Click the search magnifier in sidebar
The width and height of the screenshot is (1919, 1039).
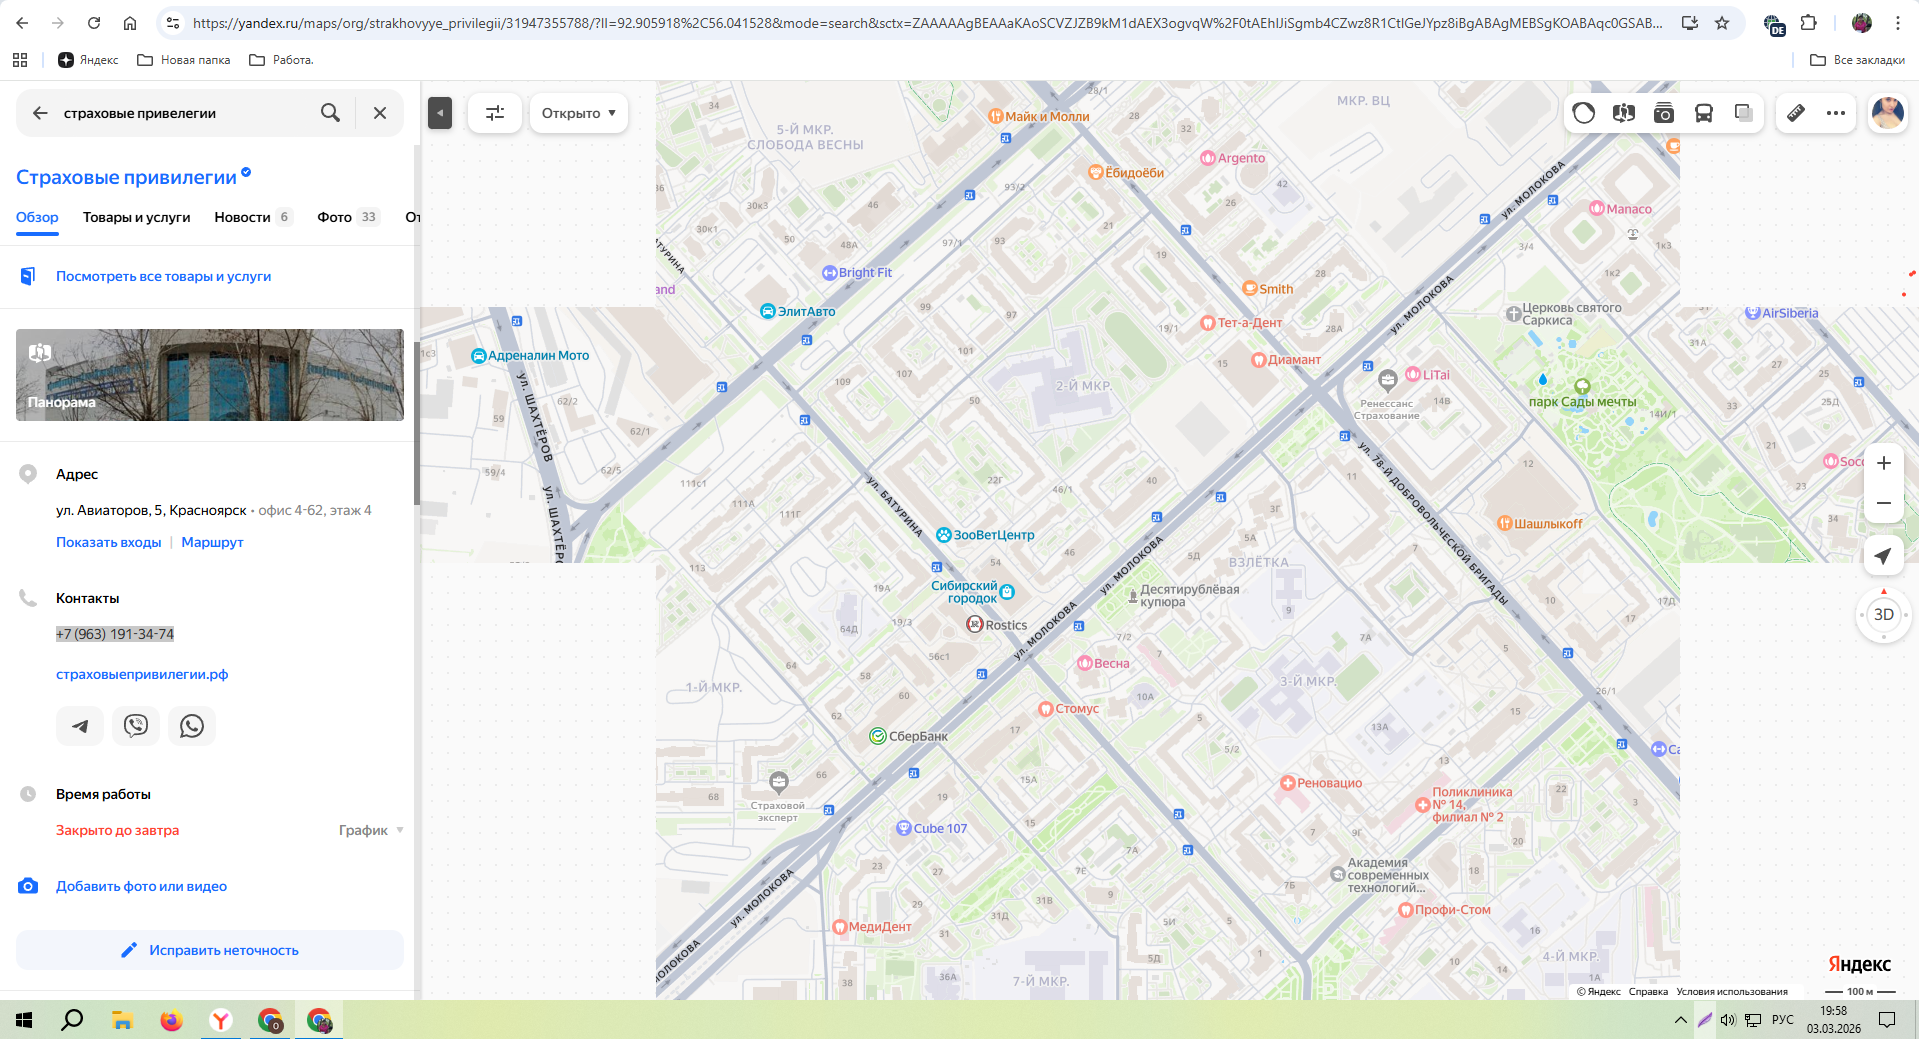tap(330, 113)
